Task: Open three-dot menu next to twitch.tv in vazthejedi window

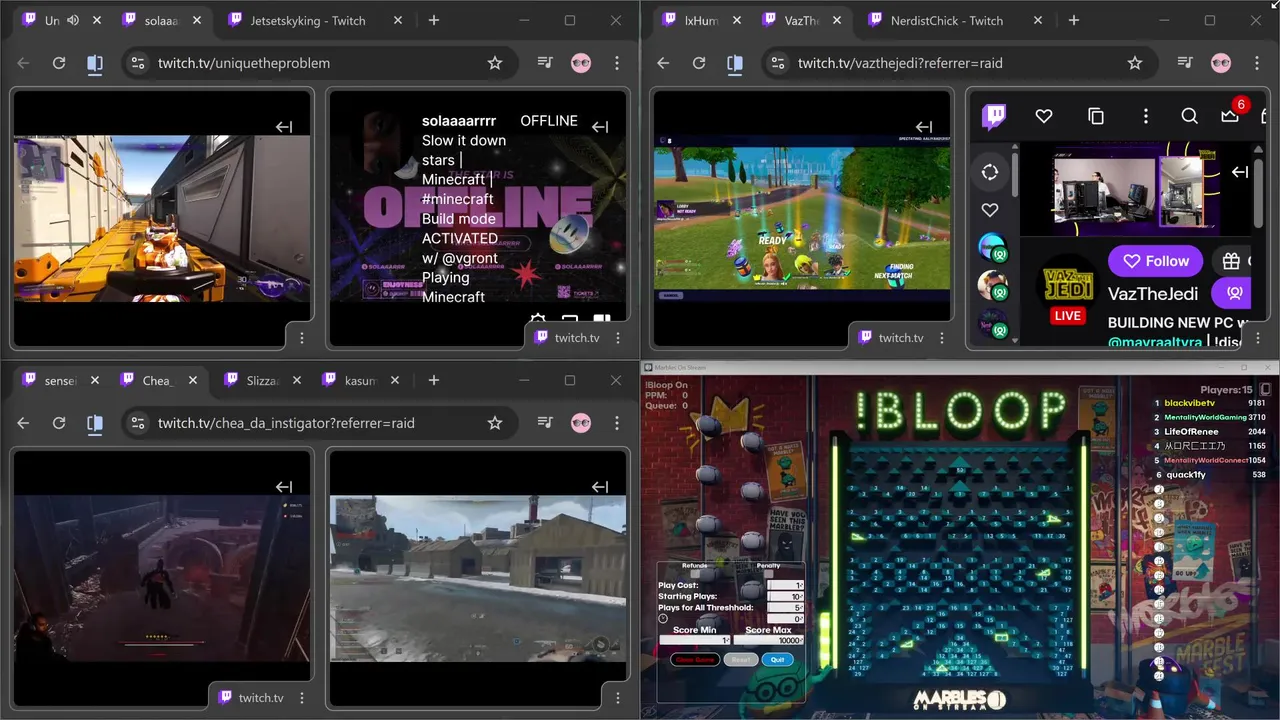Action: click(x=942, y=338)
